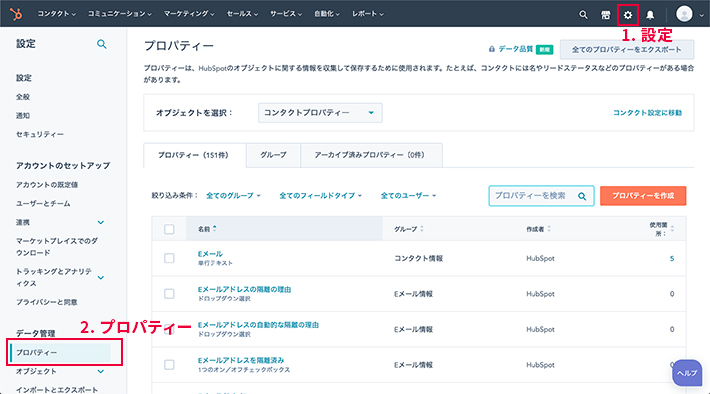This screenshot has height=394, width=710.
Task: Sort by 作成者 column arrows
Action: coord(549,229)
